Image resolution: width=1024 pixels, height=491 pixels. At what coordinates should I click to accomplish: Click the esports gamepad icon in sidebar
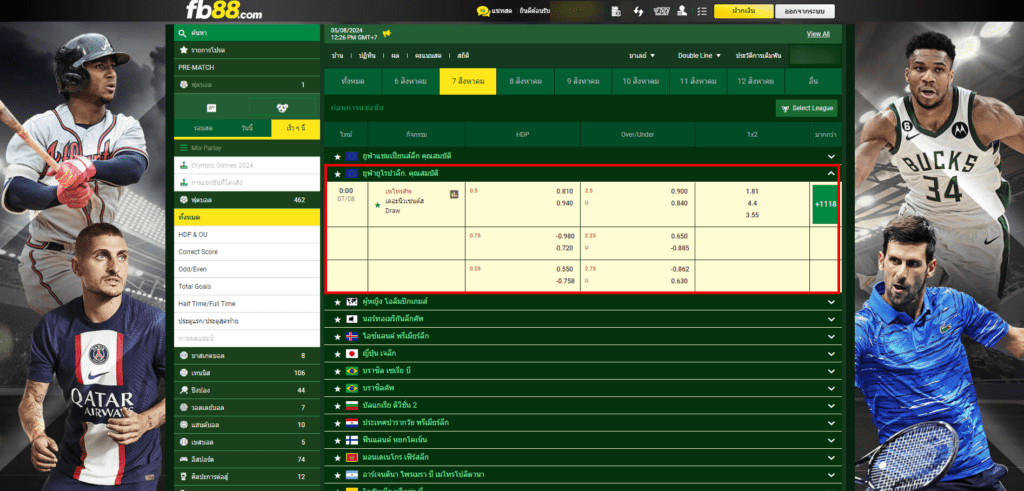tap(184, 460)
